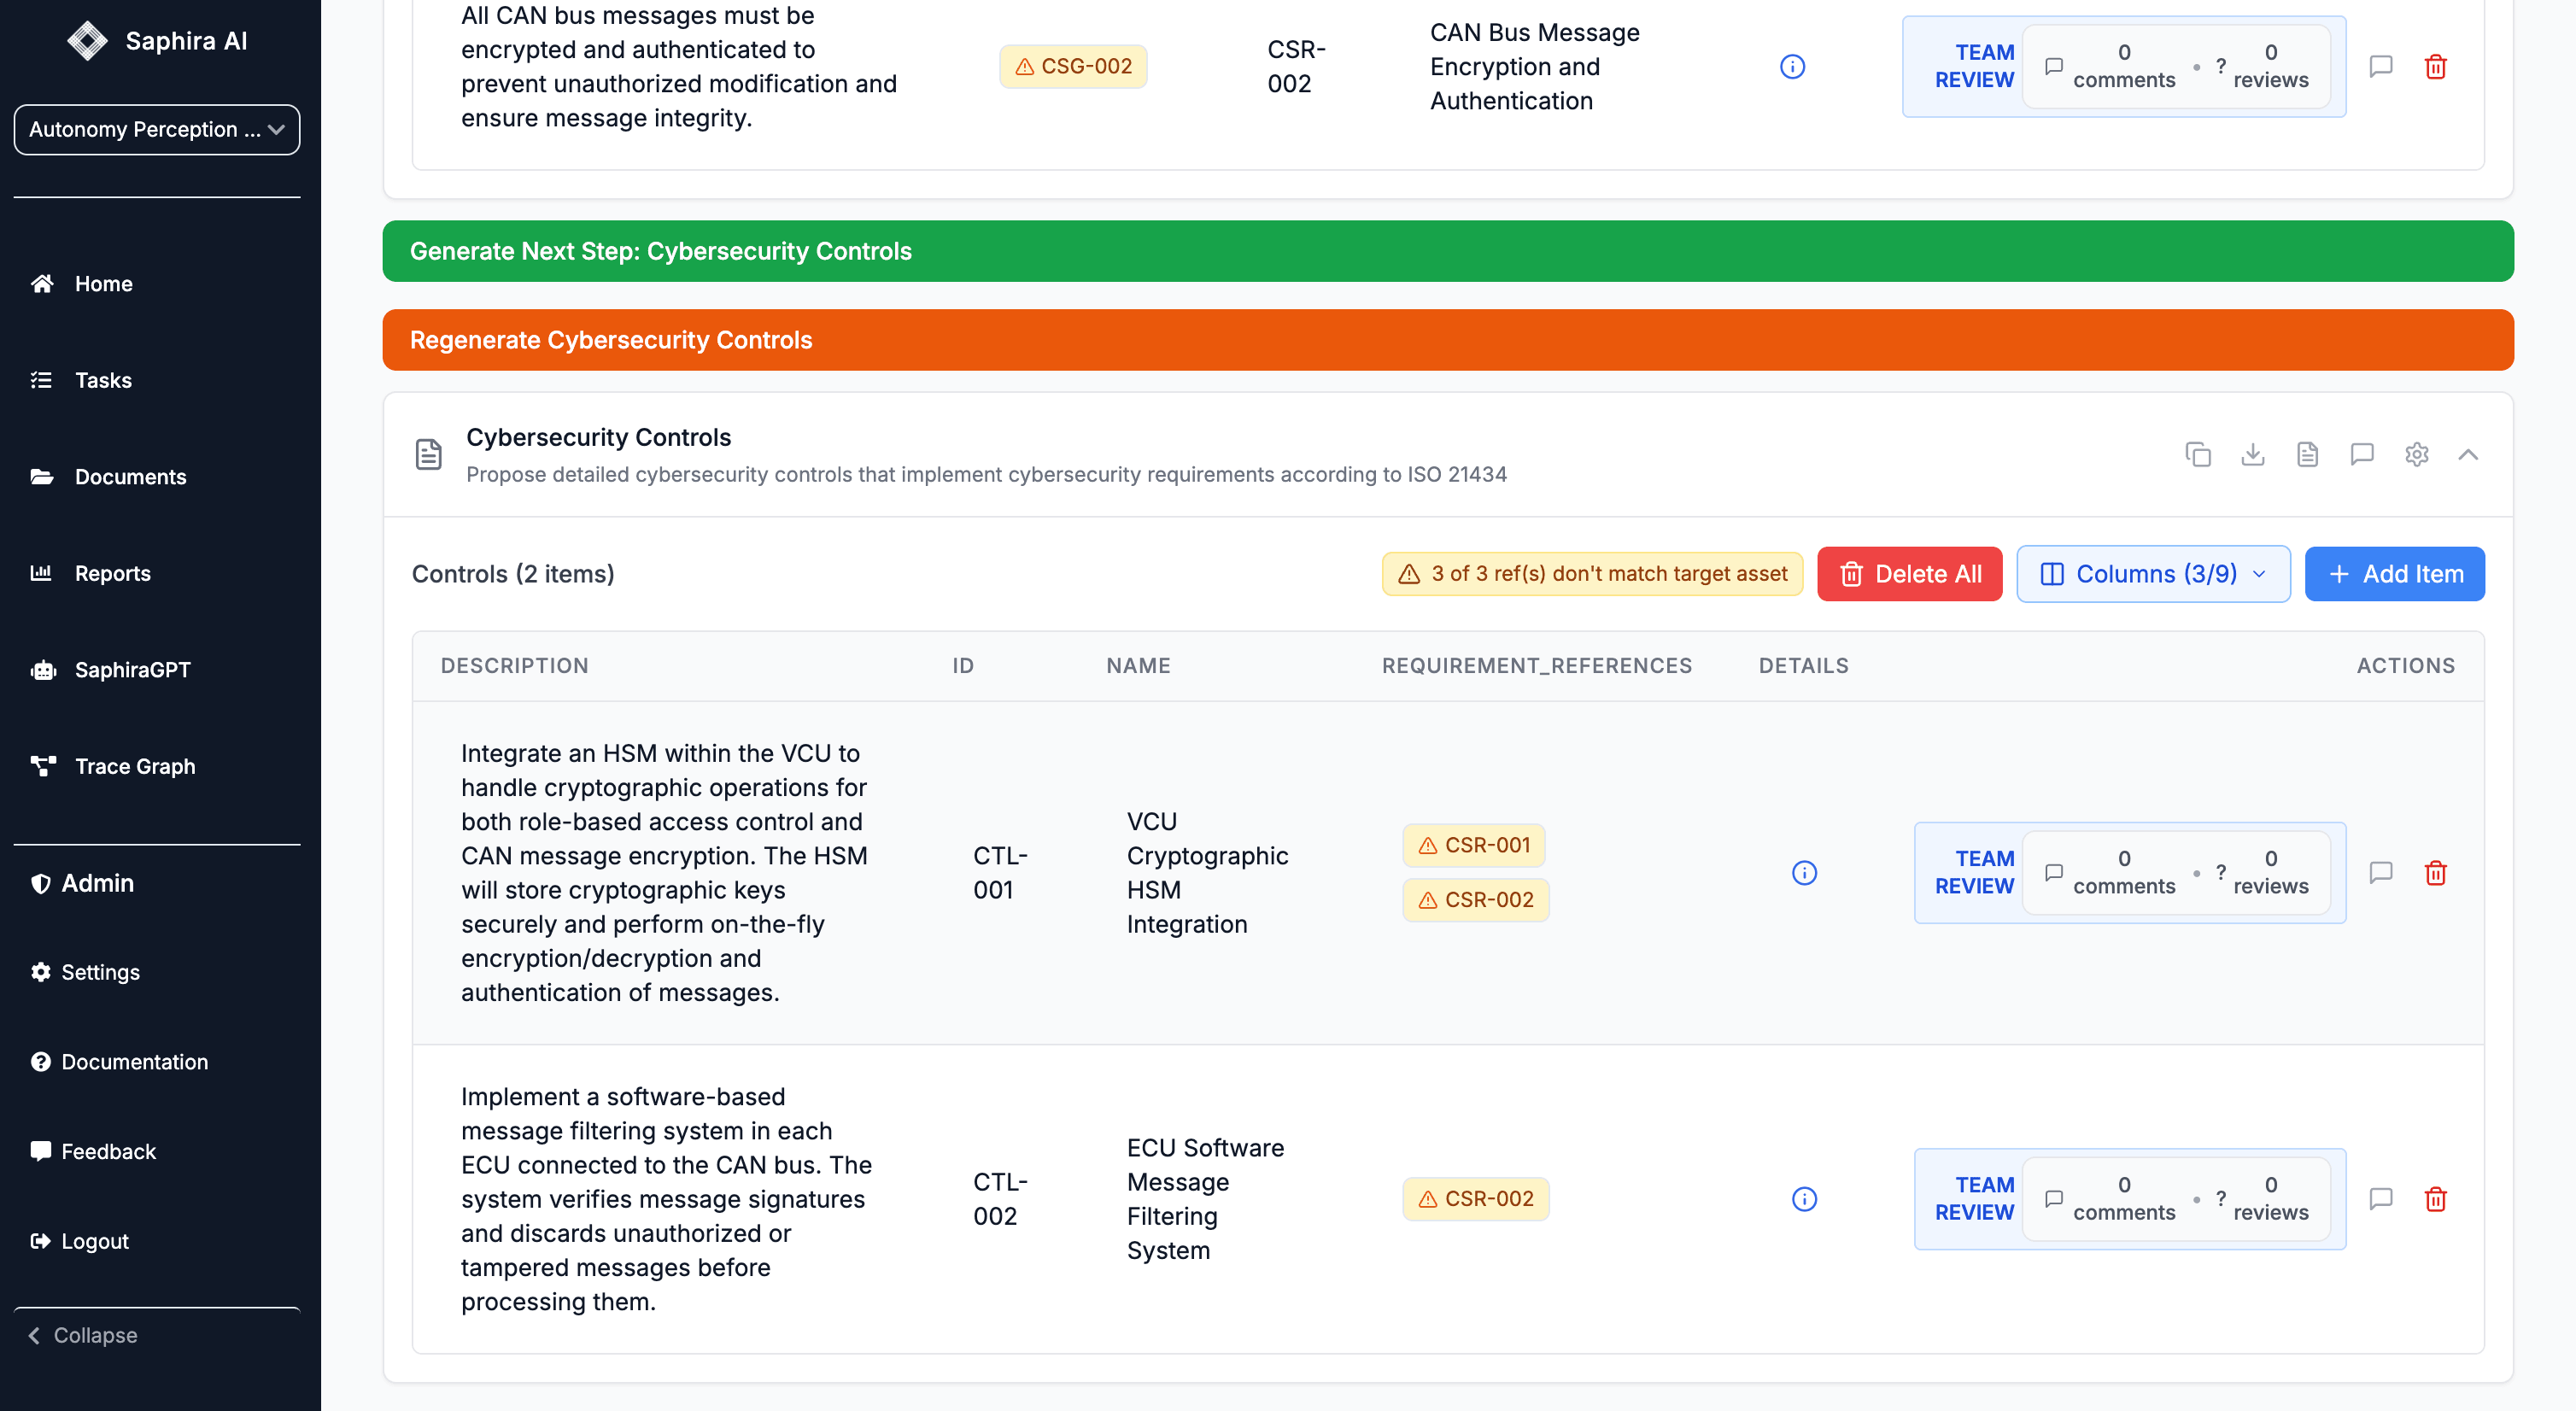Click the Add Item button
2576x1411 pixels.
pos(2393,573)
